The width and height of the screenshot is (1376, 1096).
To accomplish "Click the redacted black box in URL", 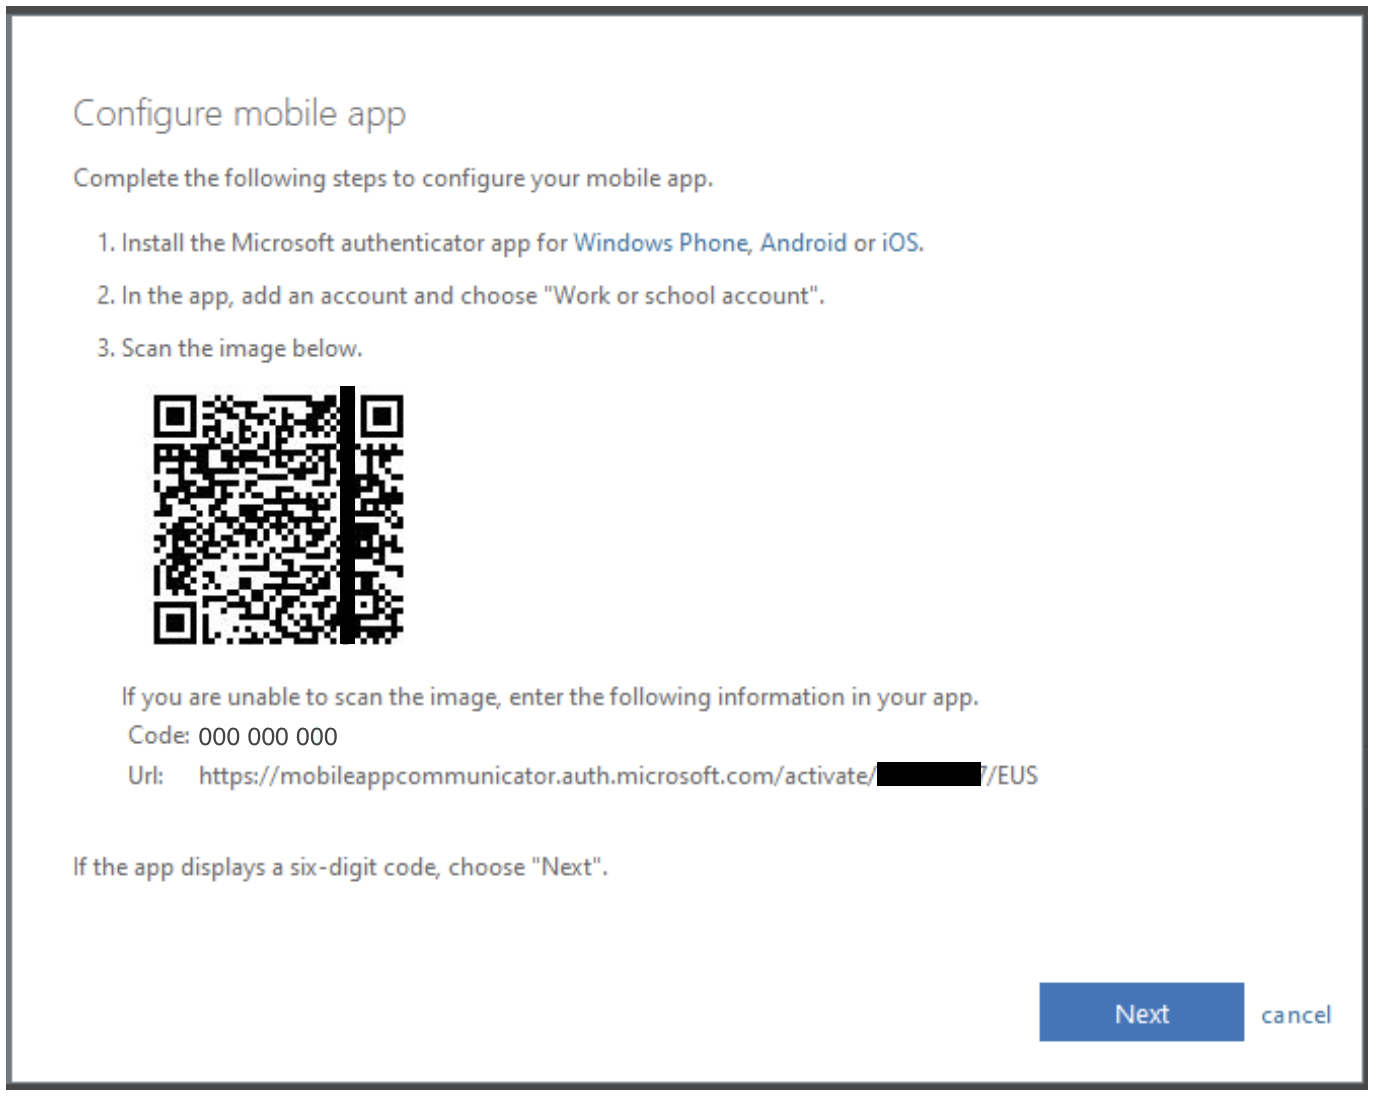I will pos(928,775).
